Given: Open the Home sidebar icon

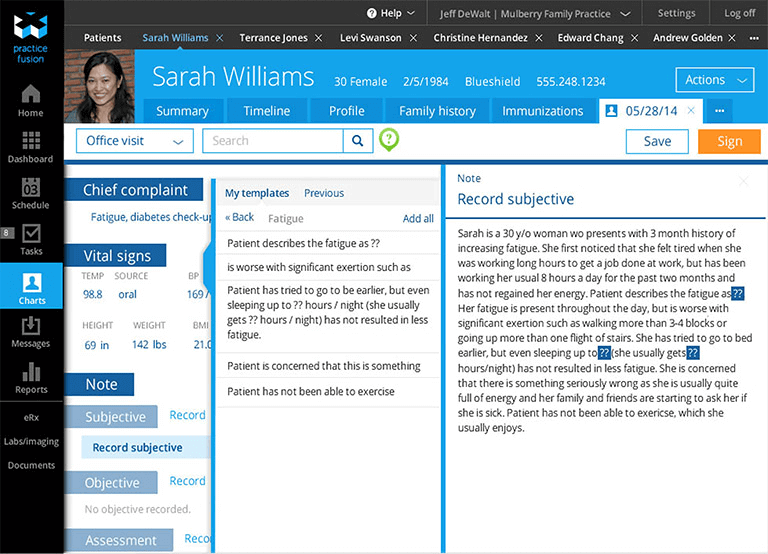Looking at the screenshot, I should 31,96.
